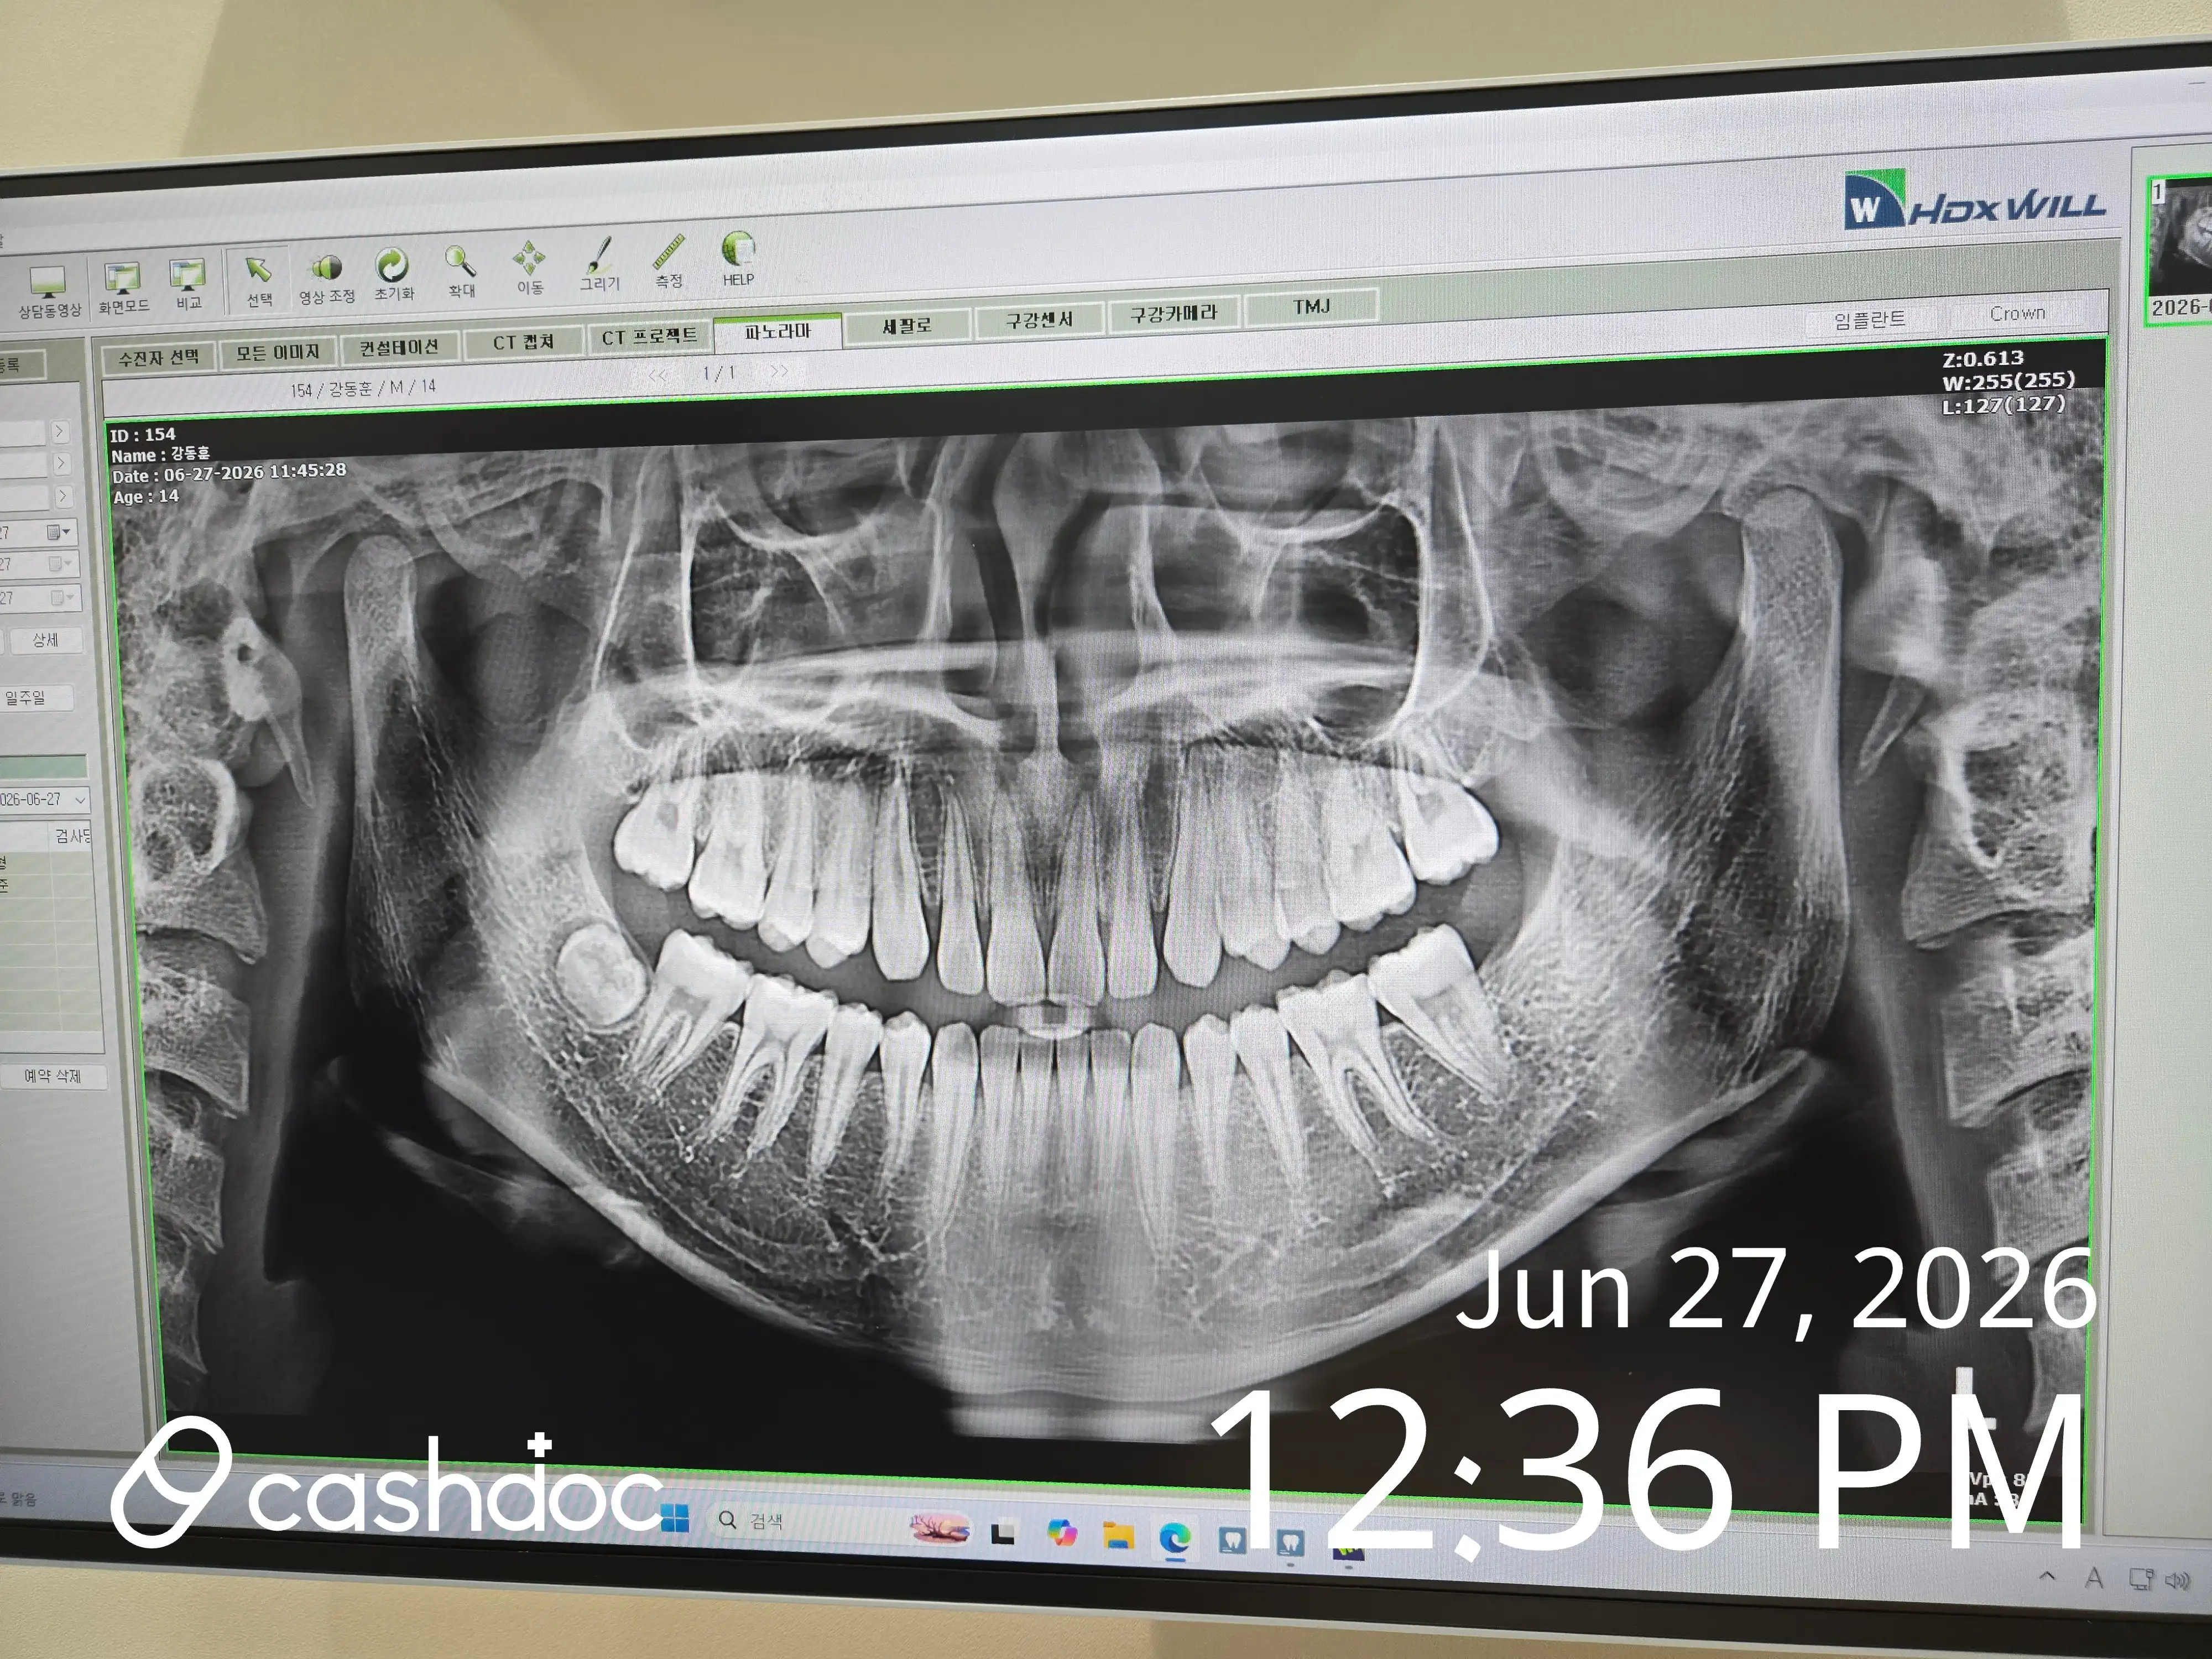Screen dimensions: 2212x1659
Task: Click the network icon in system tray
Action: (x=2141, y=1580)
